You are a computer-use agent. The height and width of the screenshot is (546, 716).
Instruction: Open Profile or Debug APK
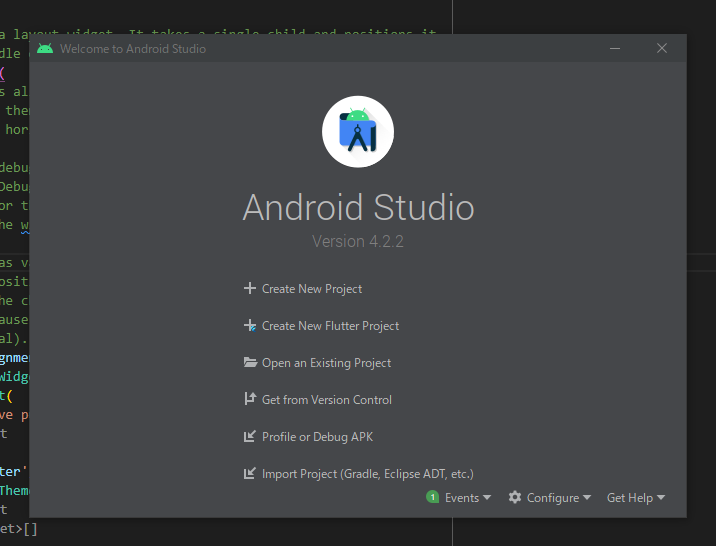click(x=317, y=437)
